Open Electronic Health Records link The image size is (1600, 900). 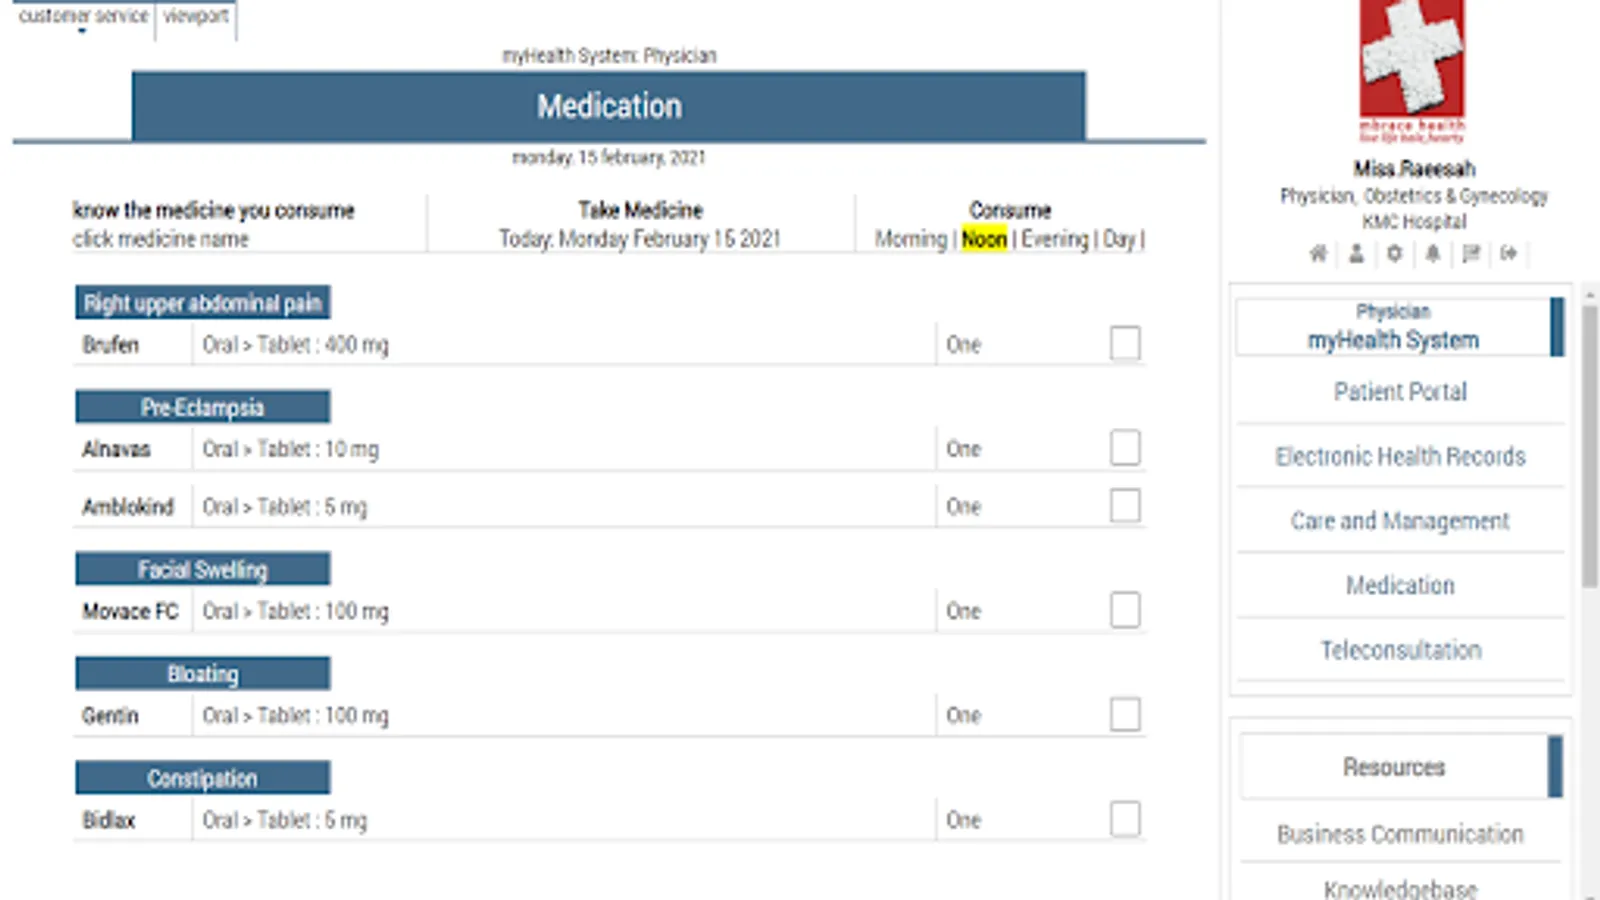click(x=1400, y=457)
